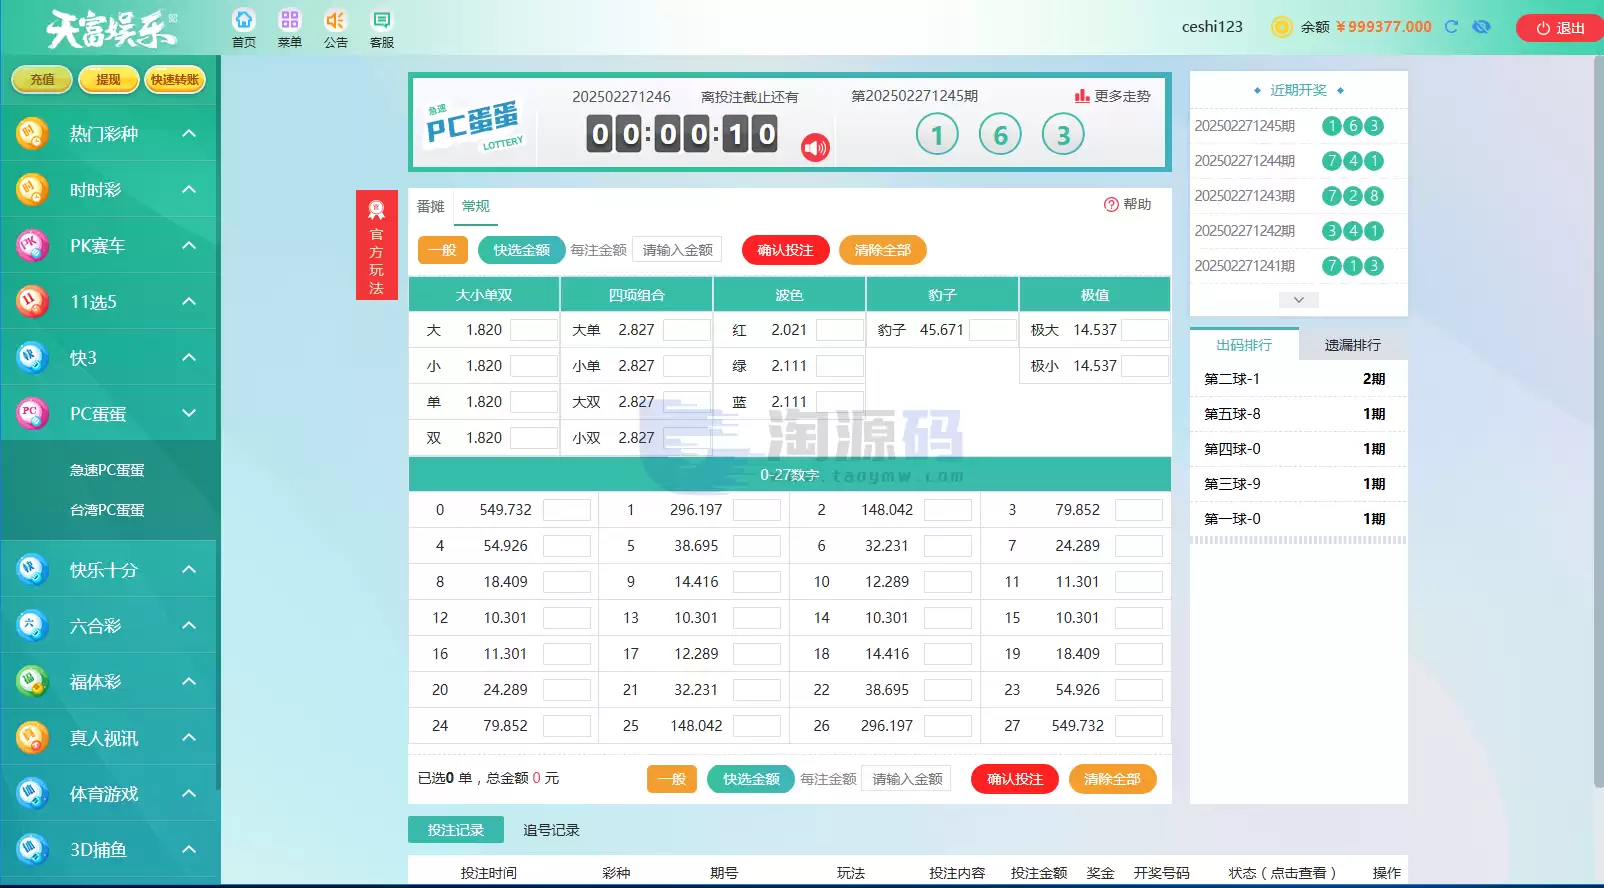1604x888 pixels.
Task: Click the top red 确认投注 button
Action: 786,250
